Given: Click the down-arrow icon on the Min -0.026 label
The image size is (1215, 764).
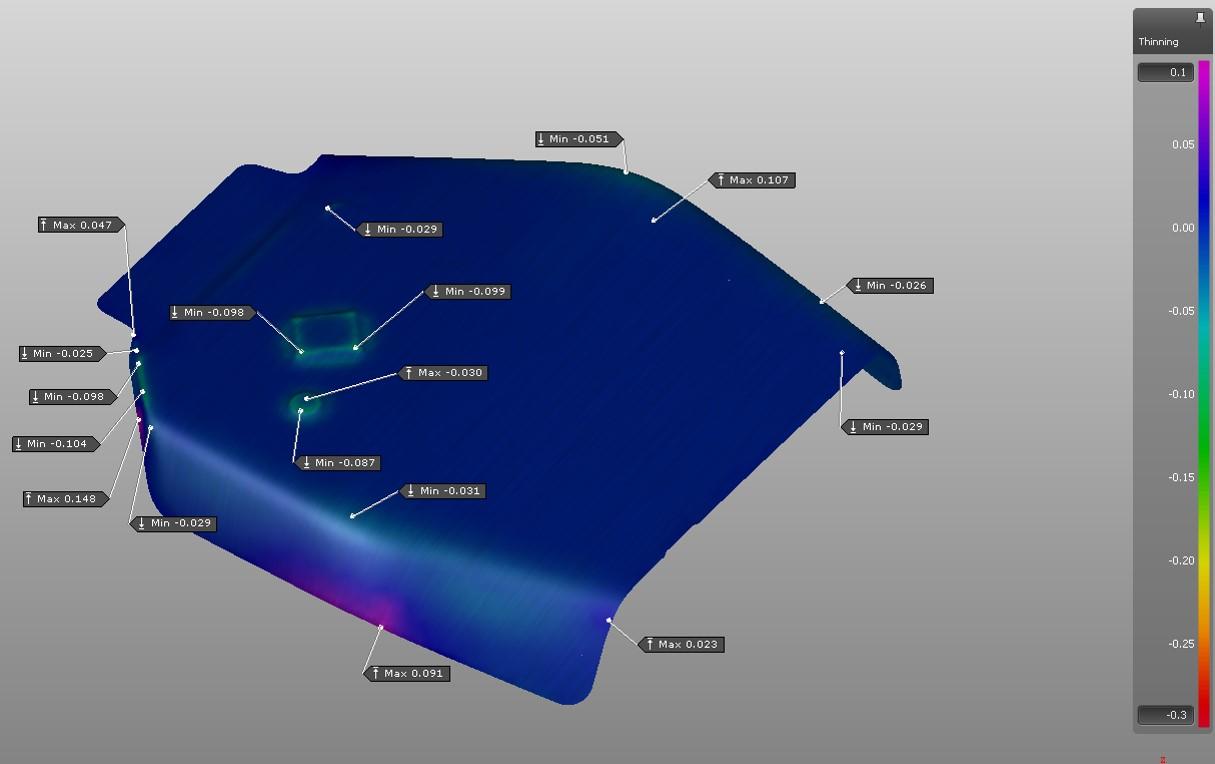Looking at the screenshot, I should click(x=858, y=286).
